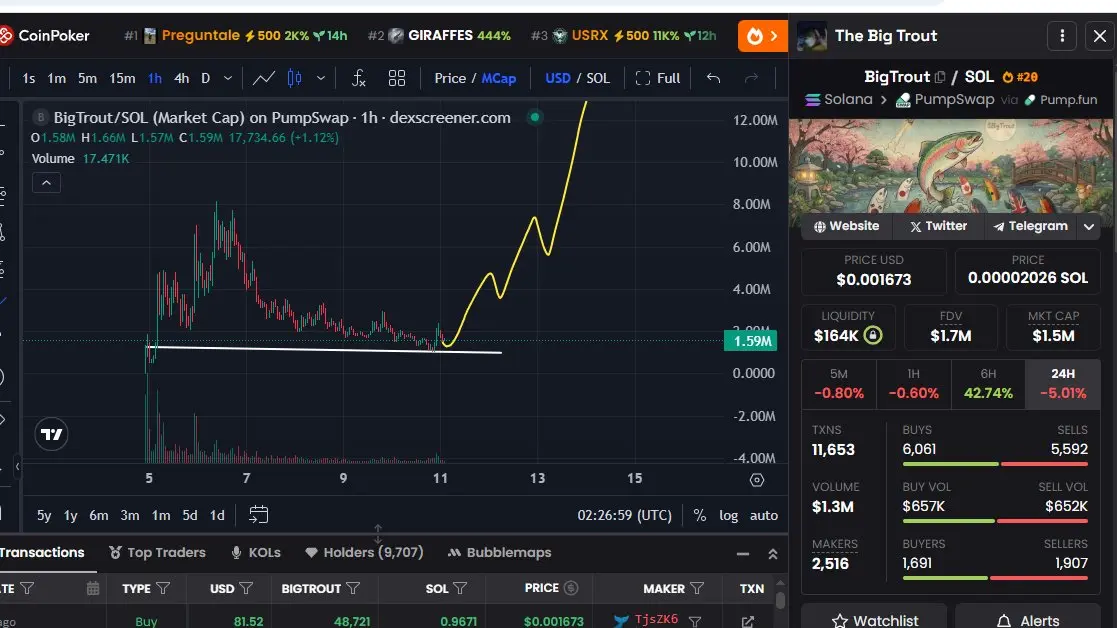Filter transactions by TYPE
This screenshot has width=1117, height=628.
163,588
